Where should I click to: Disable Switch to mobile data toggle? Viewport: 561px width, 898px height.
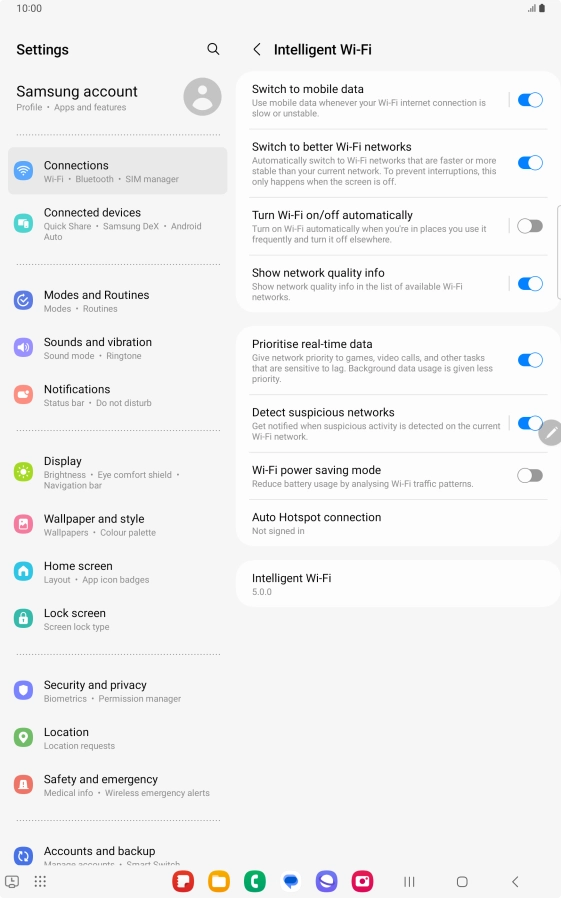[x=530, y=100]
